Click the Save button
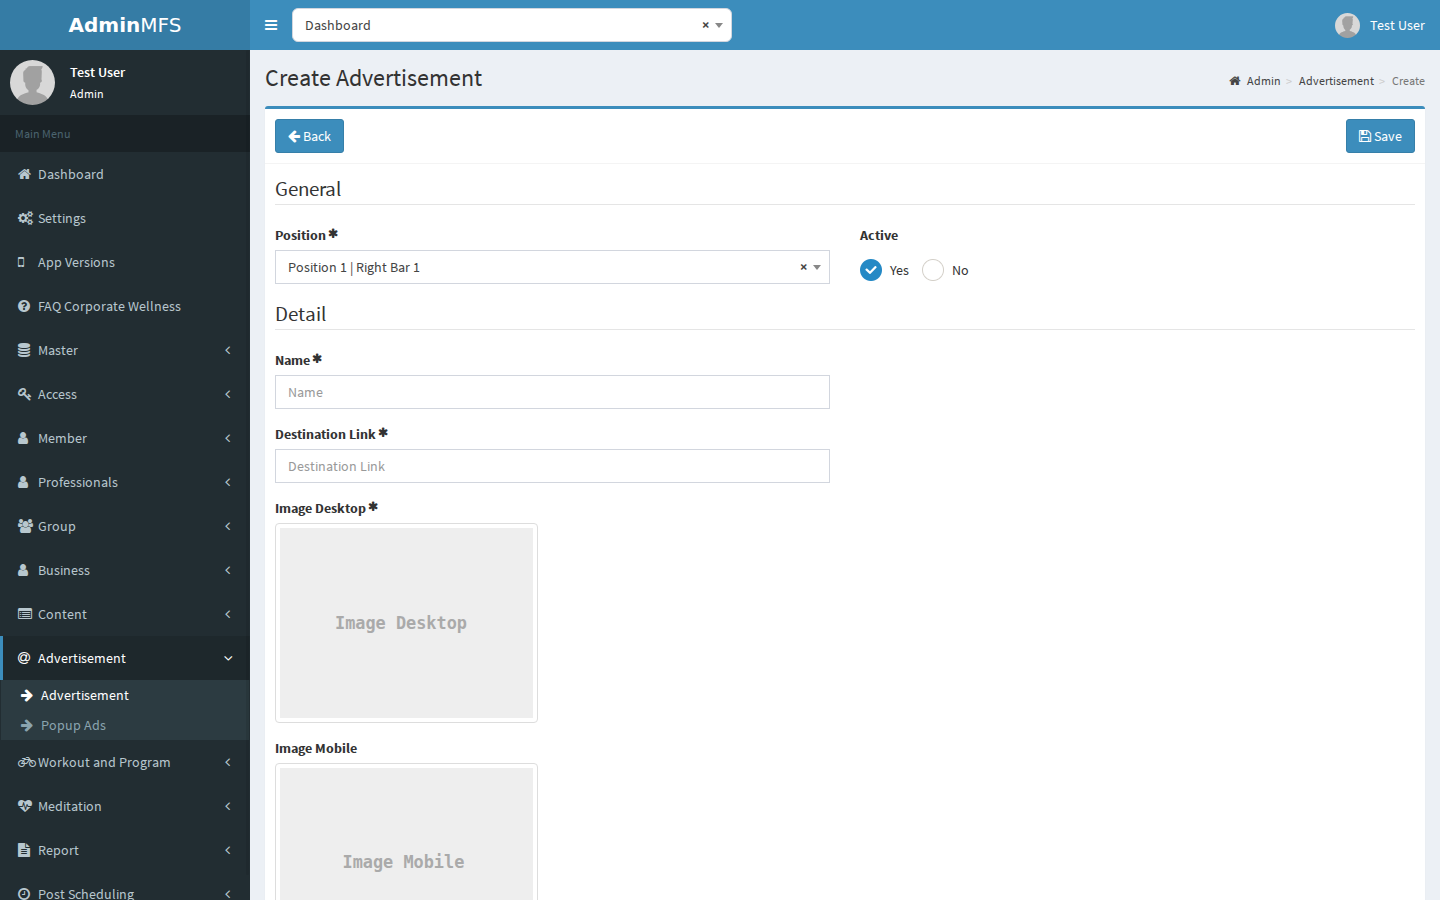Image resolution: width=1440 pixels, height=900 pixels. pyautogui.click(x=1380, y=136)
